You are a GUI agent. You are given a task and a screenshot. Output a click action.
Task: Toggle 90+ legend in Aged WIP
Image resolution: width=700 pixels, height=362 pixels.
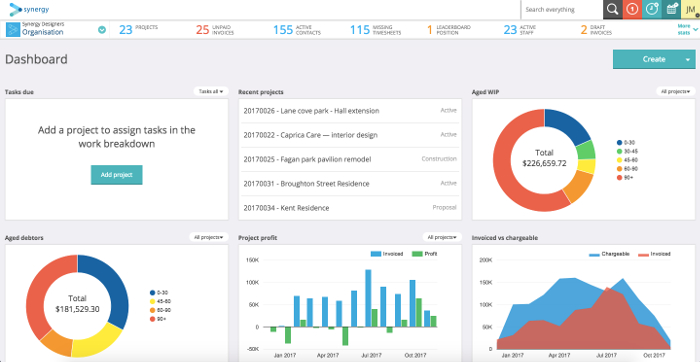pos(625,178)
